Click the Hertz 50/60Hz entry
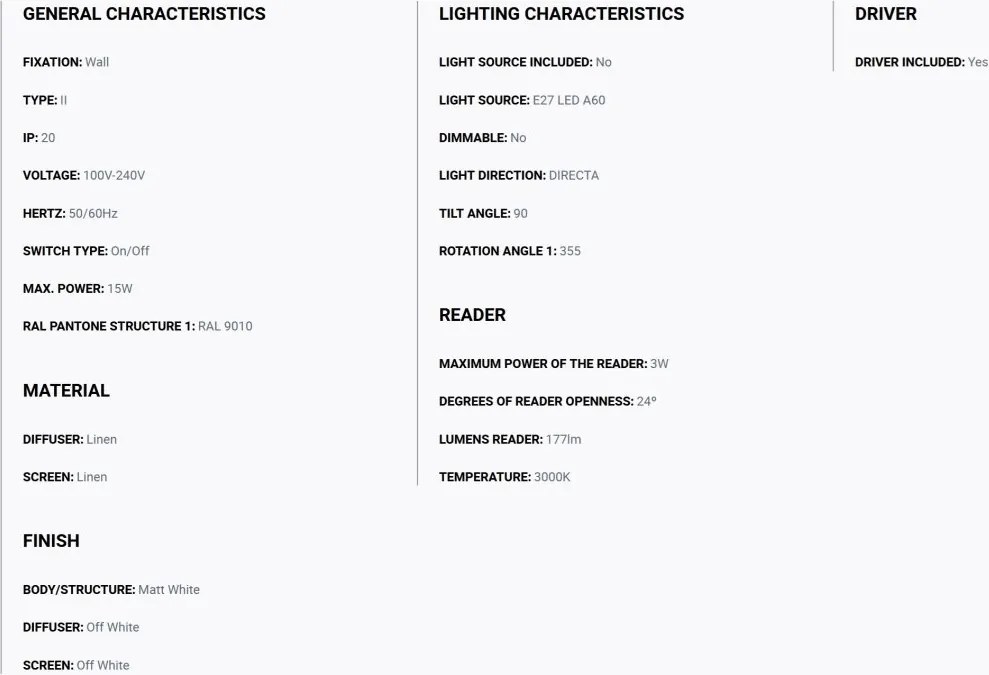This screenshot has height=675, width=989. click(70, 213)
